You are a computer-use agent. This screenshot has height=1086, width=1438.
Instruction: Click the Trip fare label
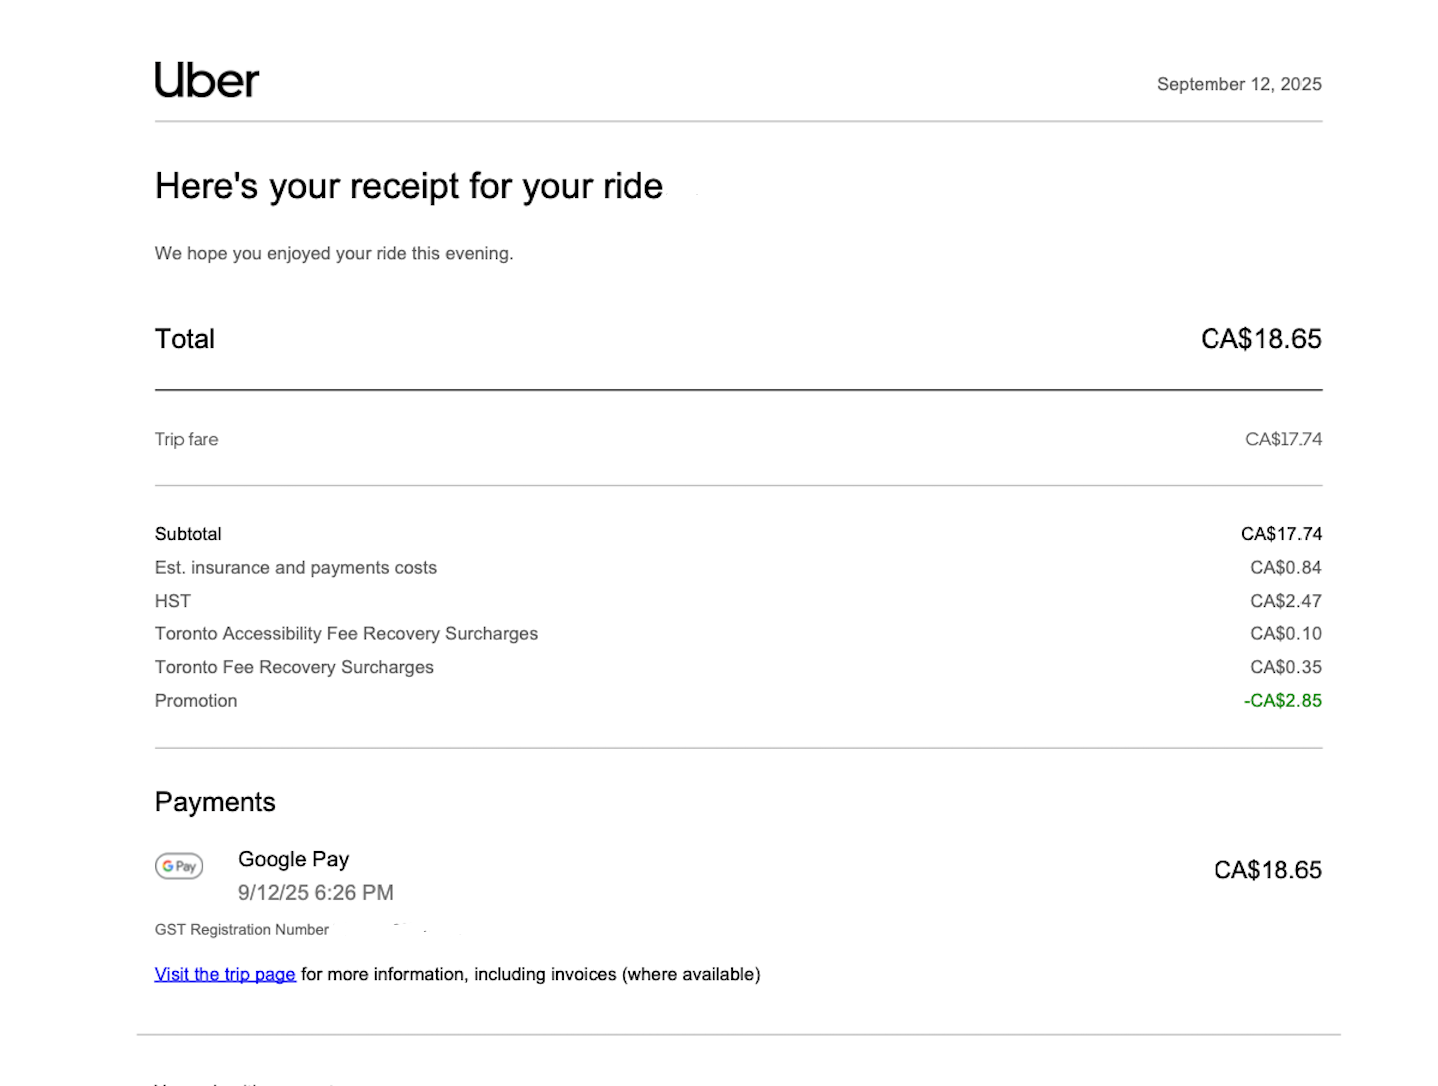[186, 439]
